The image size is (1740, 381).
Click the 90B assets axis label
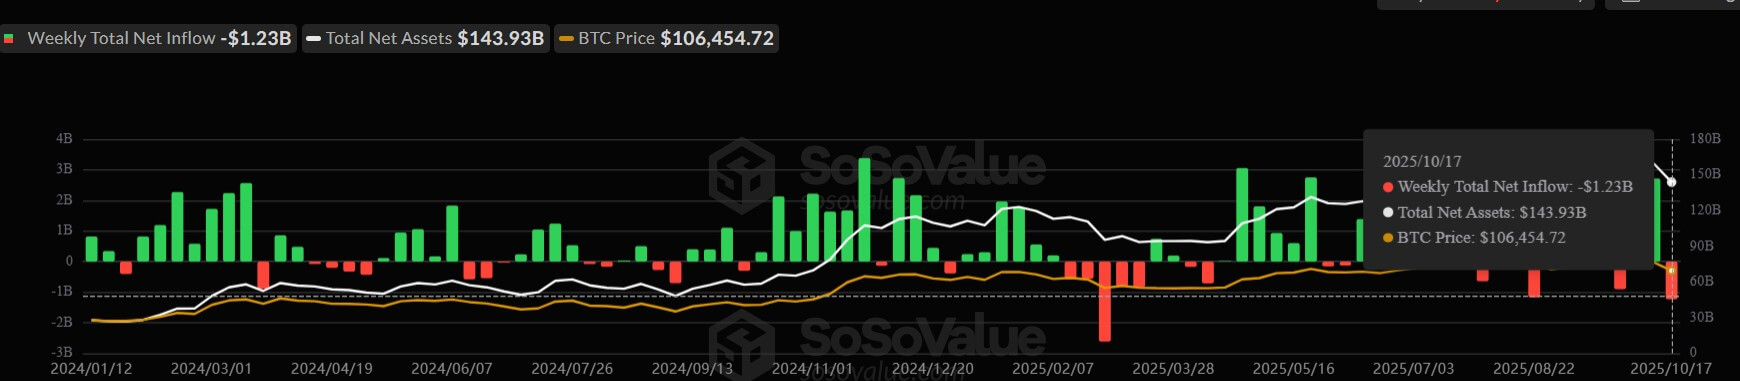(1701, 245)
